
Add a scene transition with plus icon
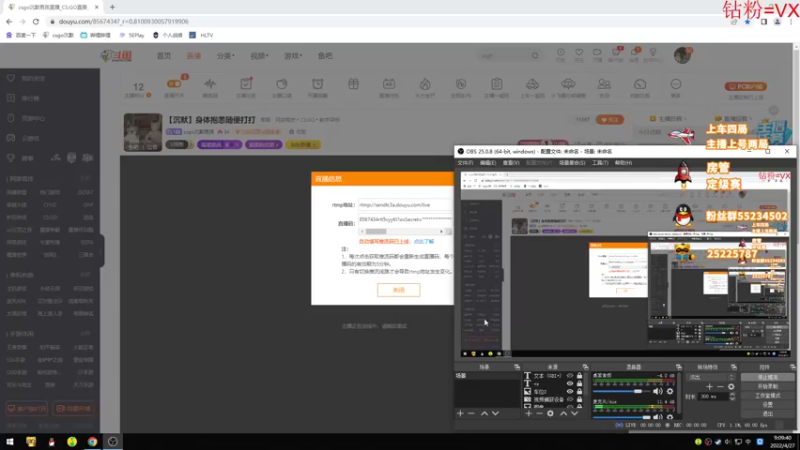click(x=709, y=387)
